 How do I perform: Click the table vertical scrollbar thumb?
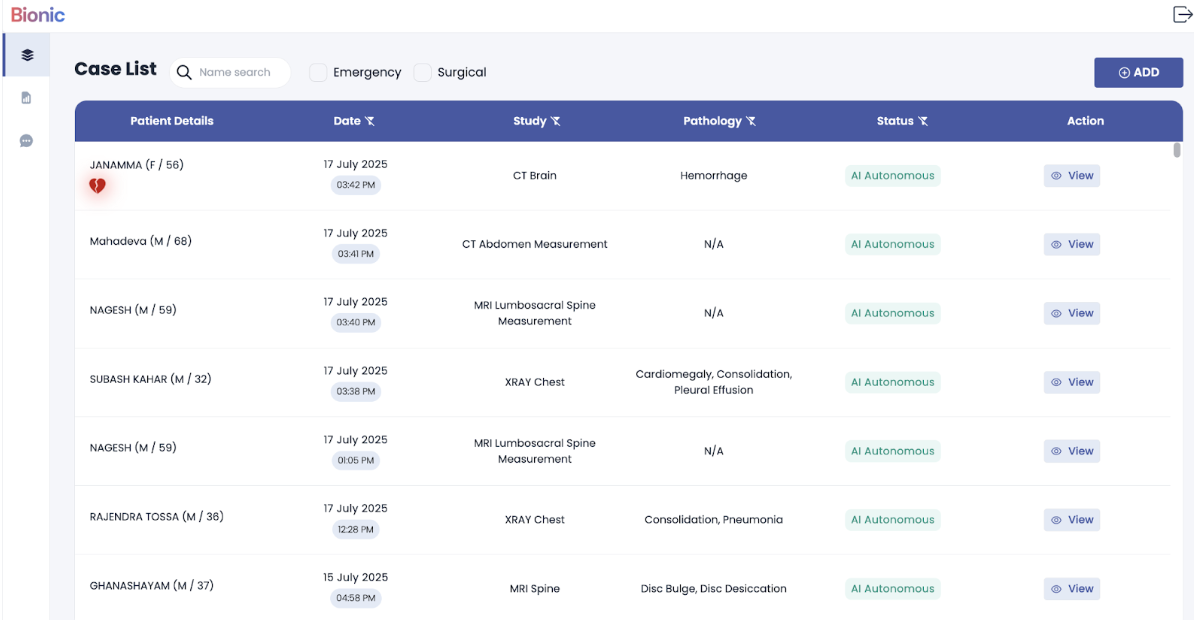tap(1176, 150)
